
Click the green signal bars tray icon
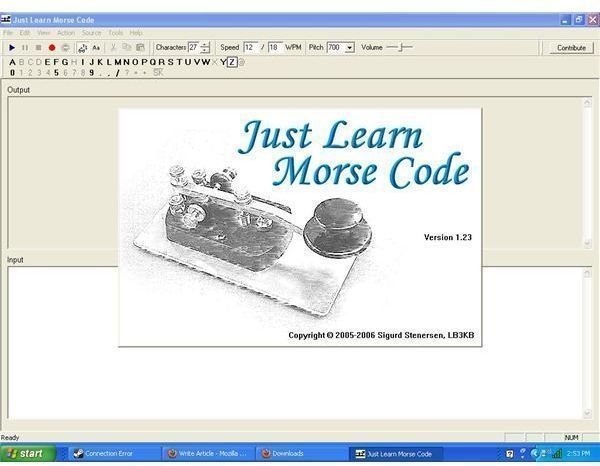pos(557,454)
